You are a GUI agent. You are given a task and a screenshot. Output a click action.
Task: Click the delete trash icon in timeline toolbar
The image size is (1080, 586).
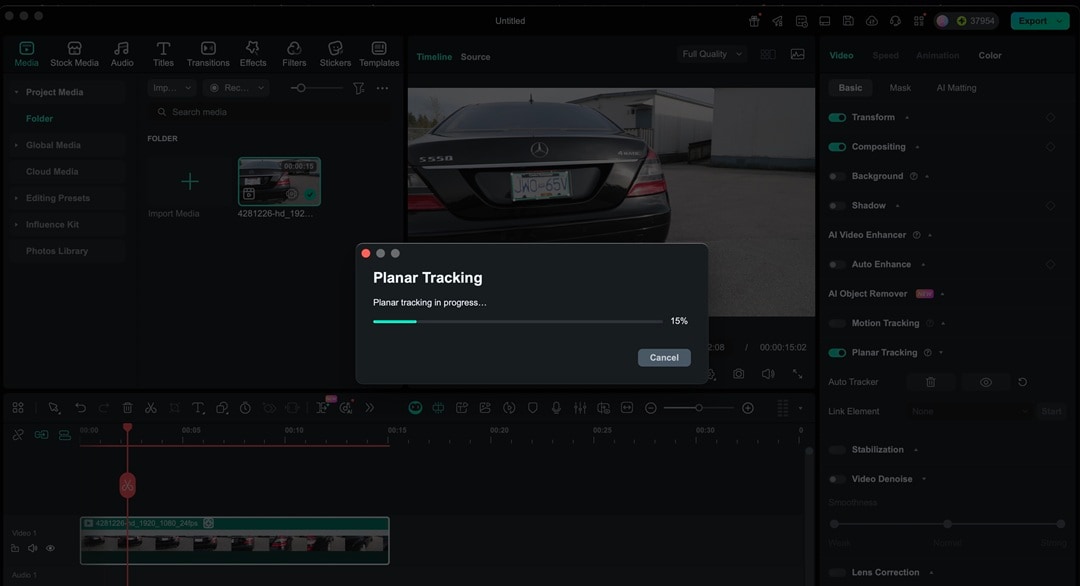pos(127,408)
